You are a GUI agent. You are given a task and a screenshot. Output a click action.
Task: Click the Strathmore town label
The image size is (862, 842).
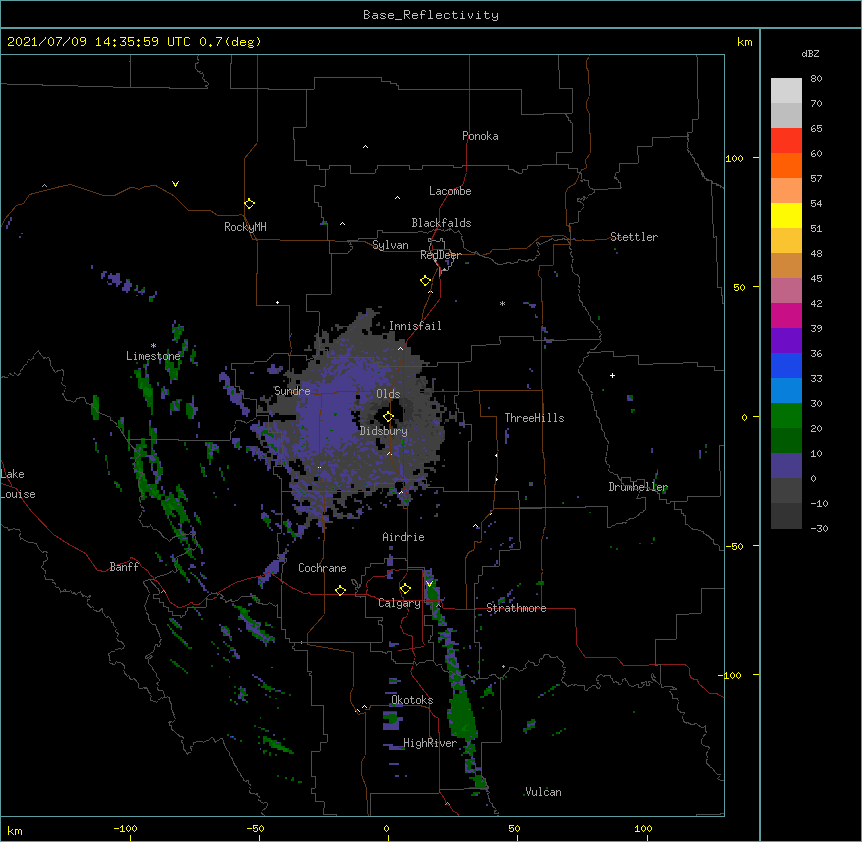pyautogui.click(x=516, y=608)
